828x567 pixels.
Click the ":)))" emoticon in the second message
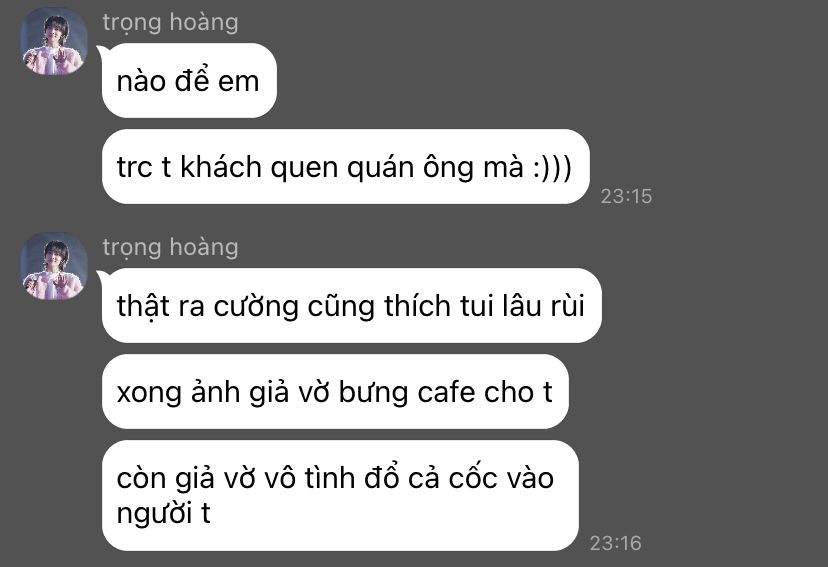[x=552, y=168]
